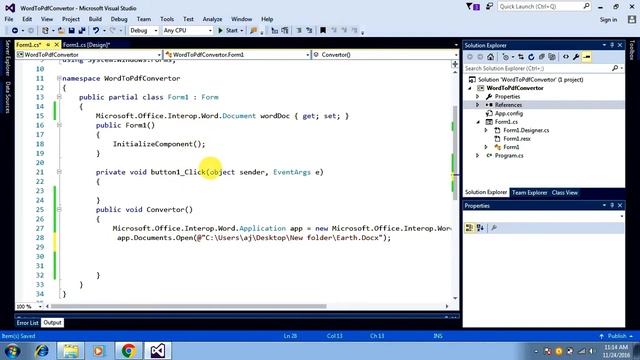
Task: Save the current file with Save icon
Action: tap(71, 31)
